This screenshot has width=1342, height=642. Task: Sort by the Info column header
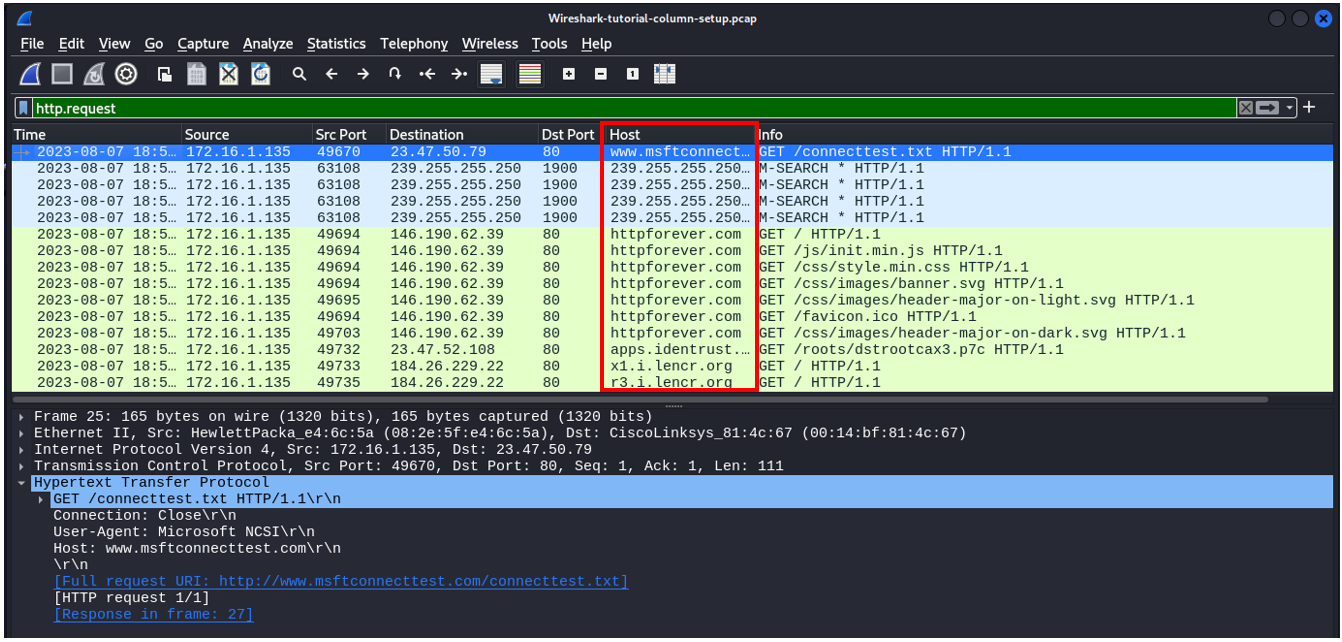point(1043,134)
